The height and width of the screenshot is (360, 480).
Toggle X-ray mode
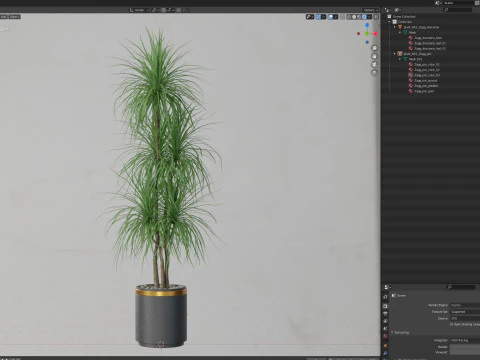coord(342,17)
